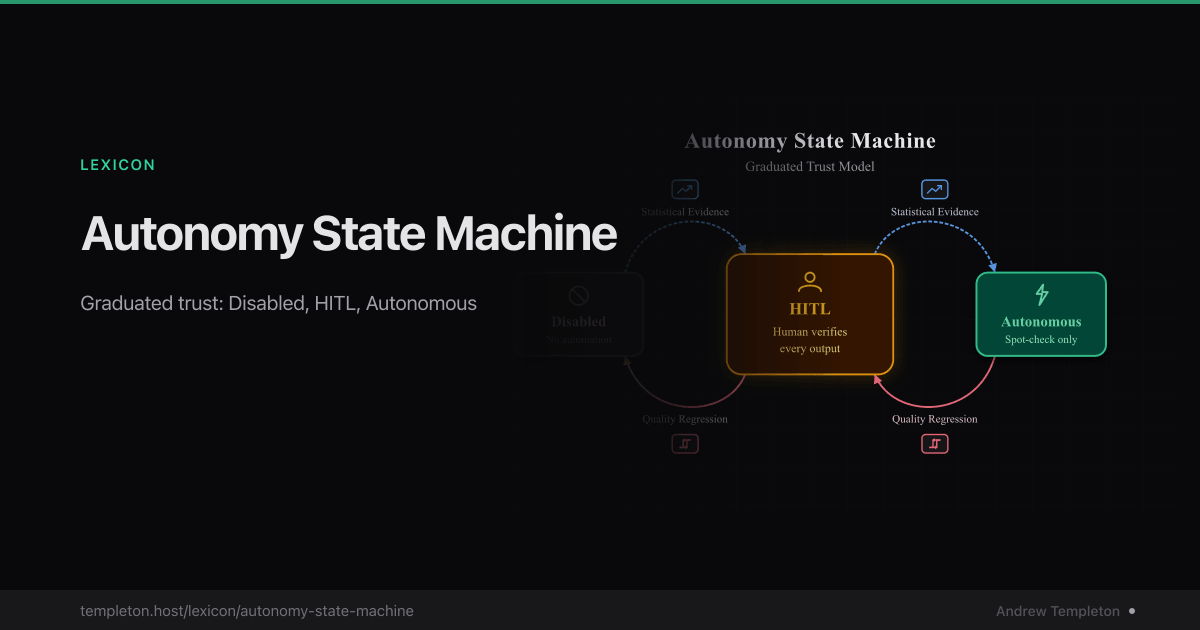This screenshot has width=1200, height=630.
Task: Click the 'Graduated Trust Model' caption
Action: [810, 166]
